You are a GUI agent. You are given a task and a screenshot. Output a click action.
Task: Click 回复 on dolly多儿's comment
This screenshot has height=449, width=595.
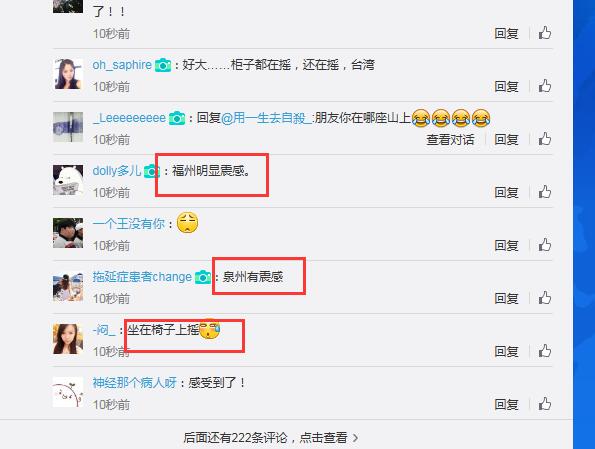(x=506, y=192)
